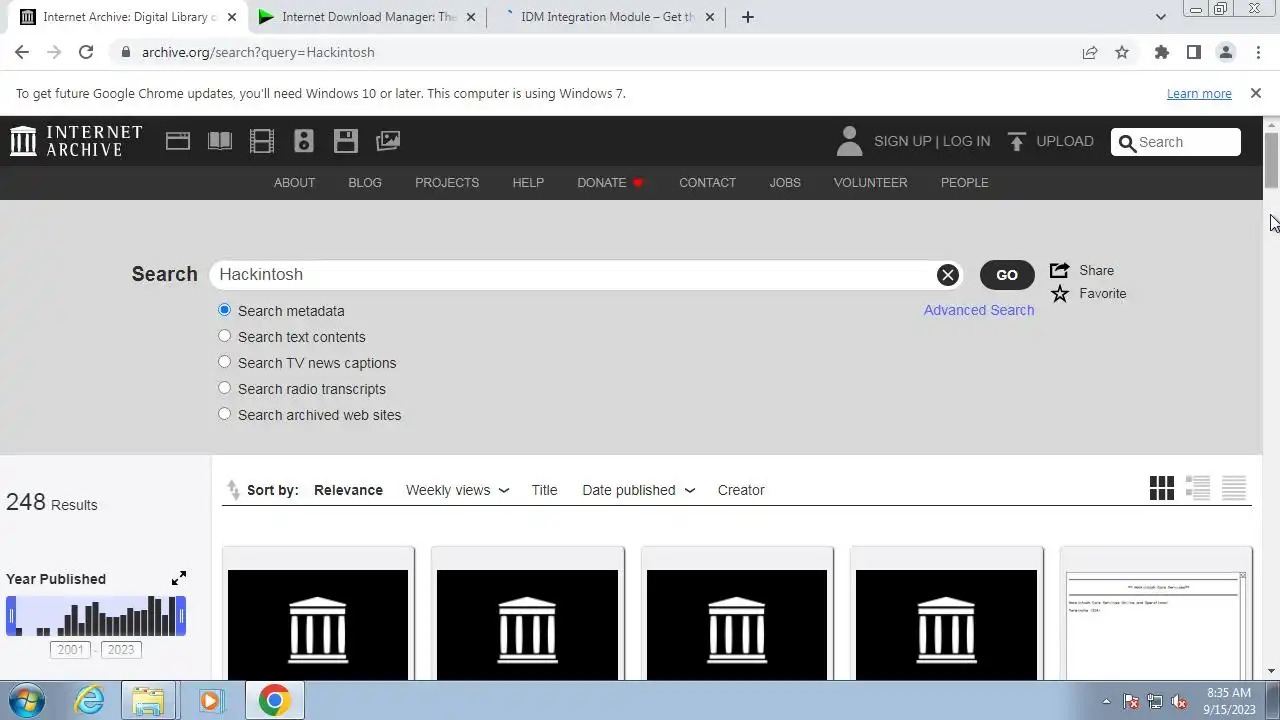Open the HELP menu item
Screen dimensions: 1280x720
point(528,182)
